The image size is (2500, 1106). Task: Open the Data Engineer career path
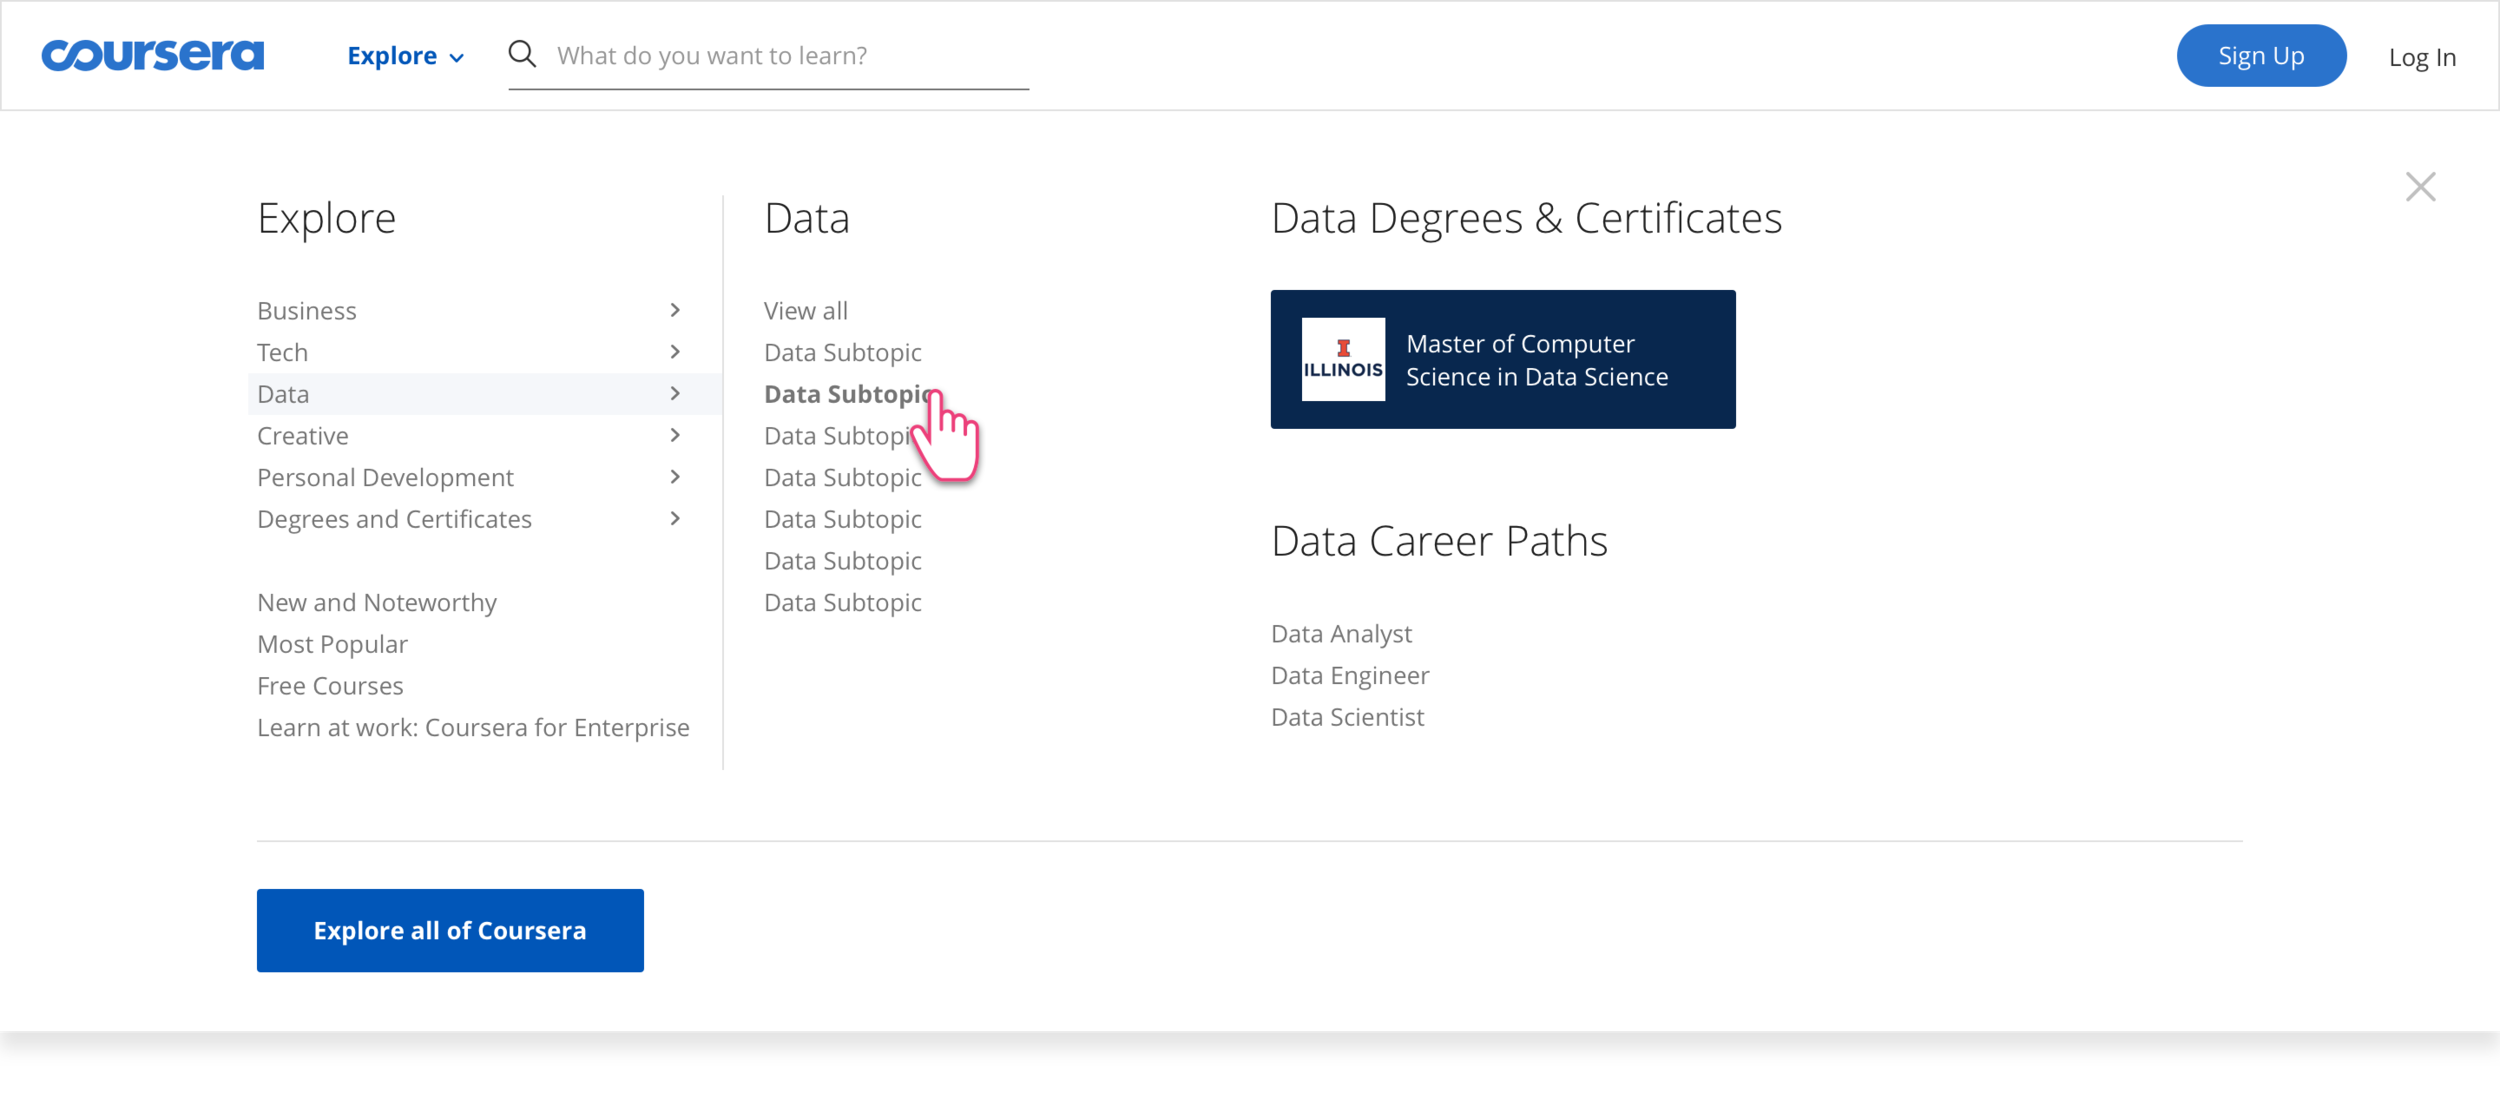tap(1349, 676)
